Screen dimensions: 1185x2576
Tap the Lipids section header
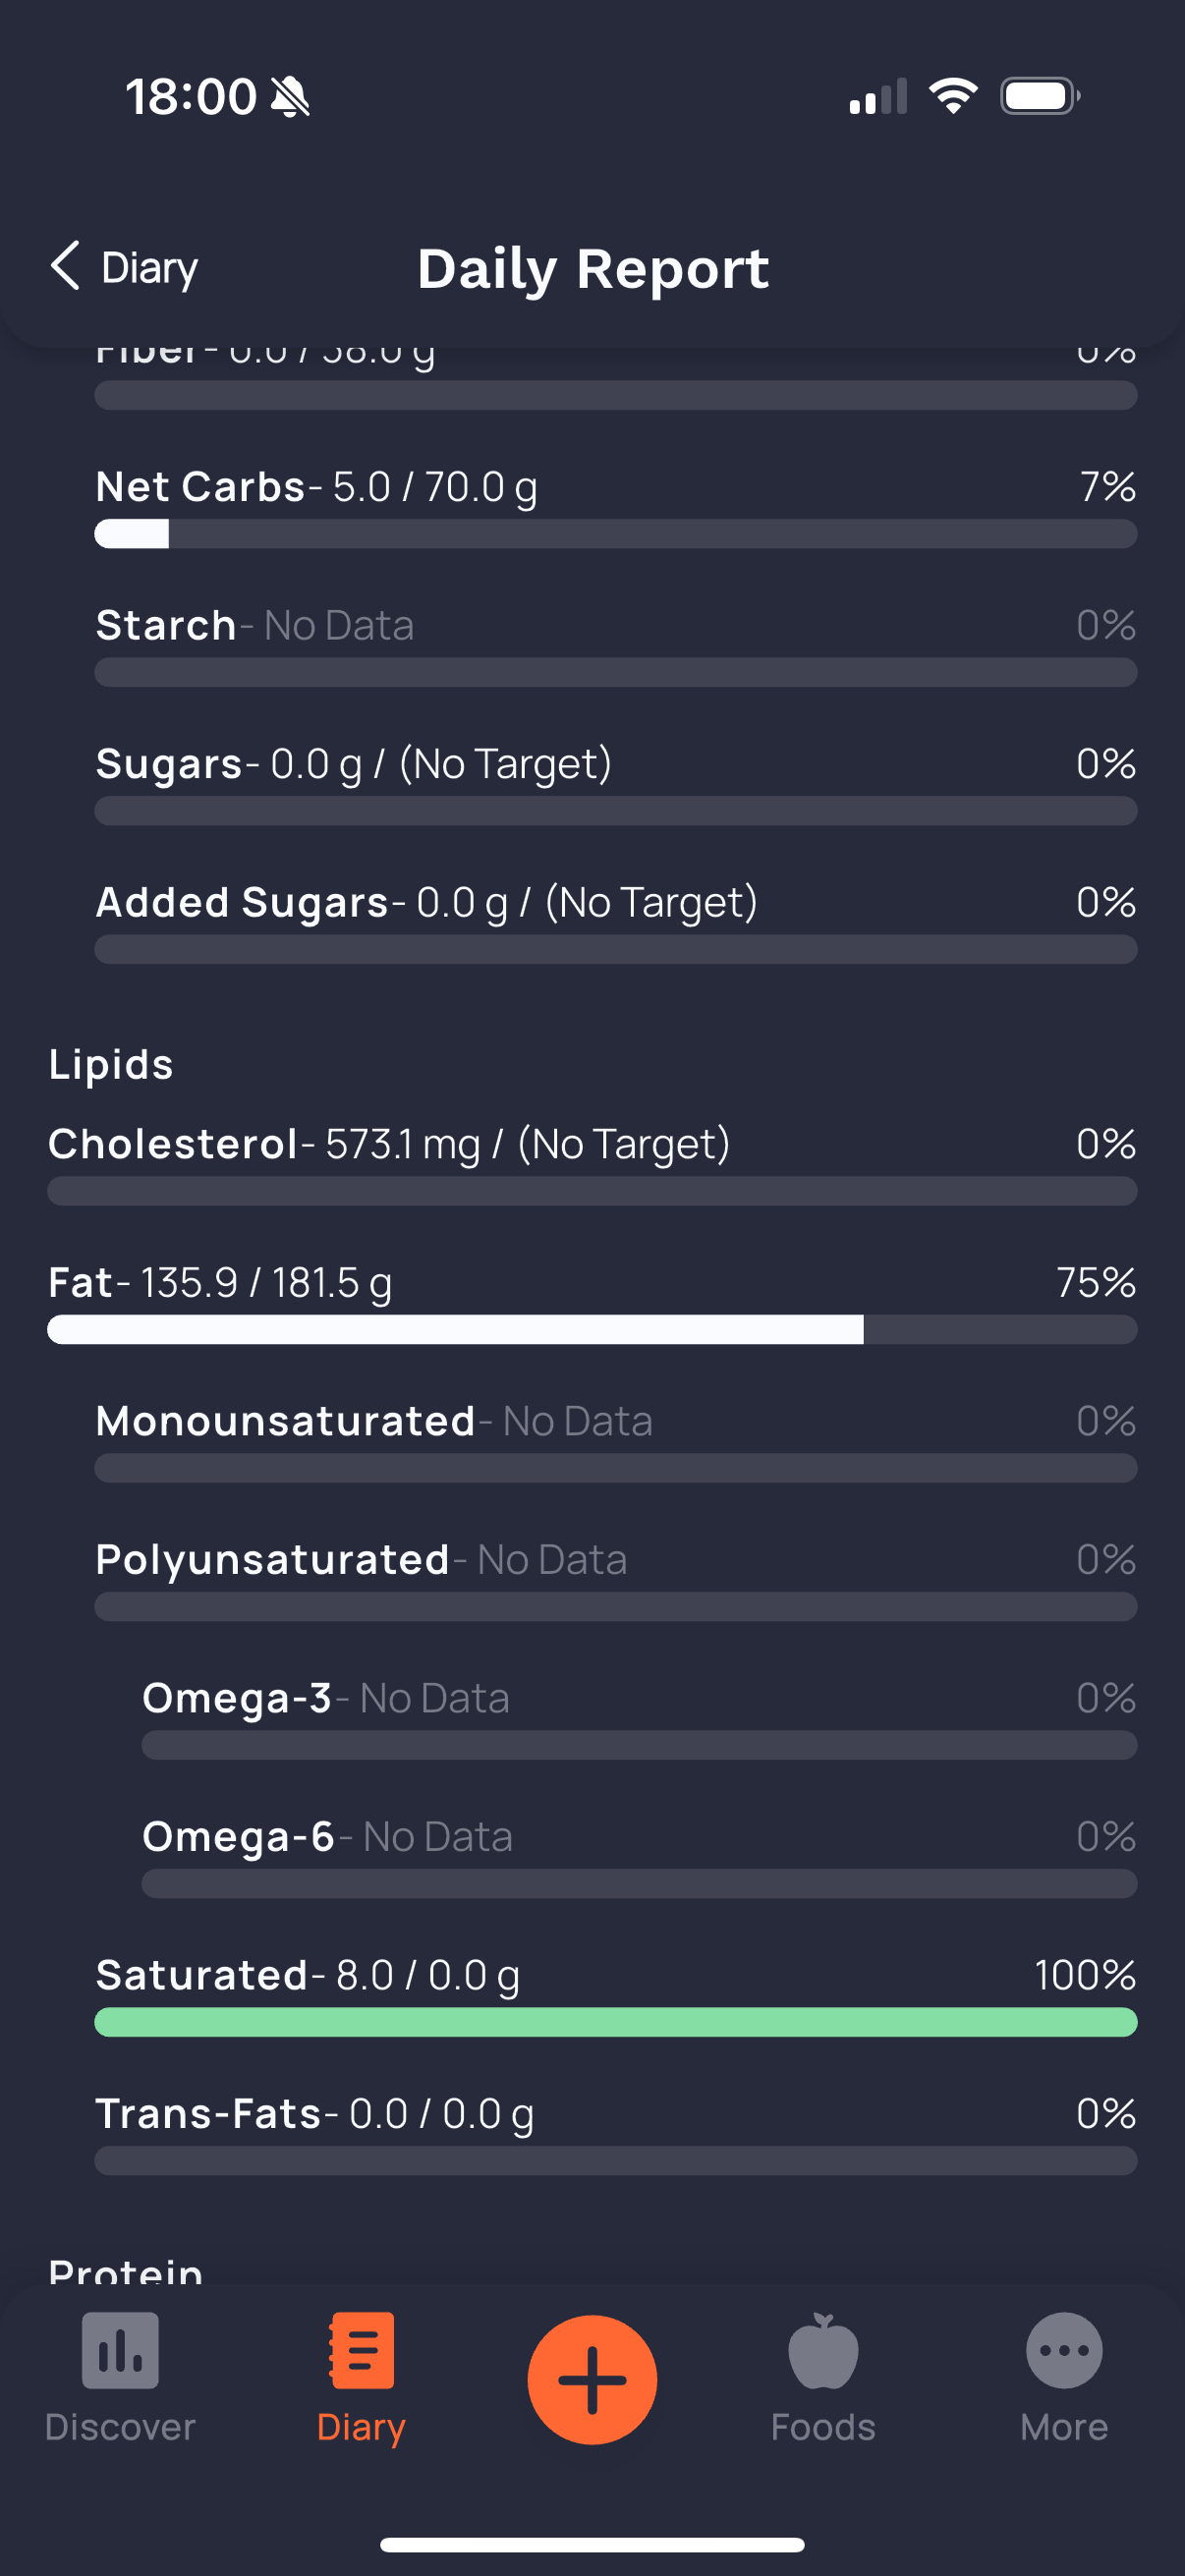(111, 1064)
